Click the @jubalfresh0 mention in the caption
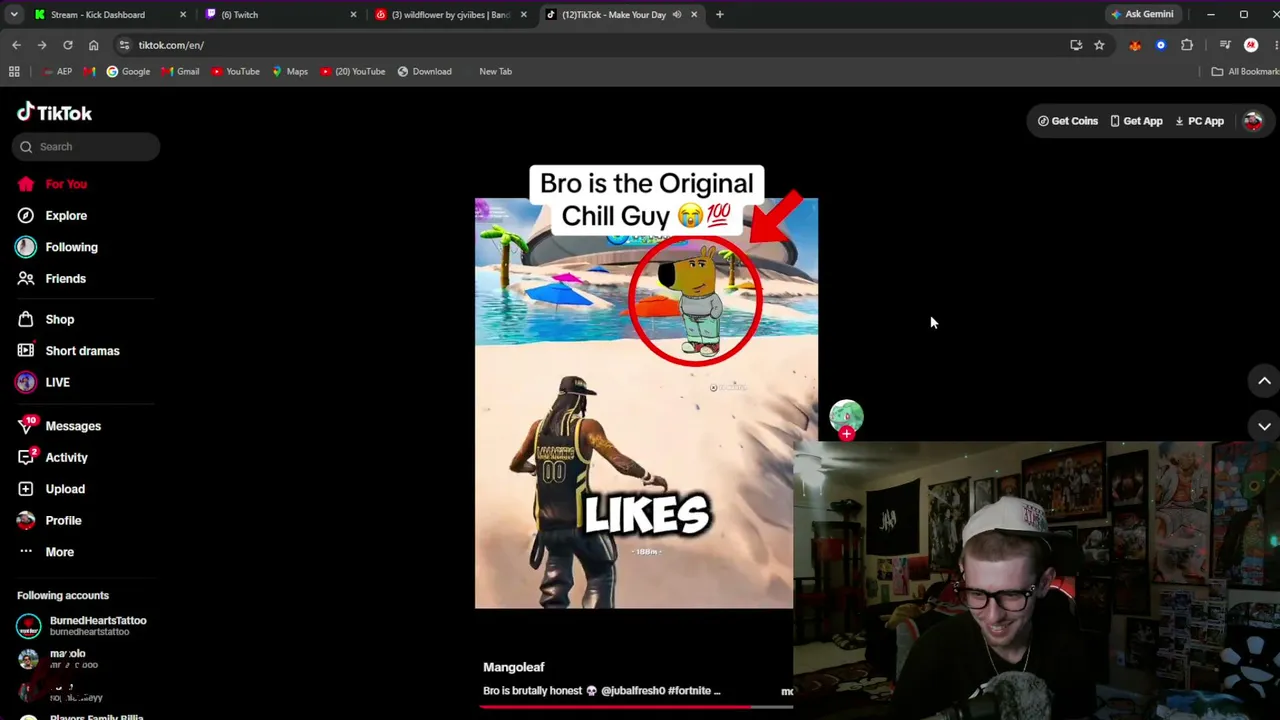Screen dimensions: 1280x720 (631, 691)
